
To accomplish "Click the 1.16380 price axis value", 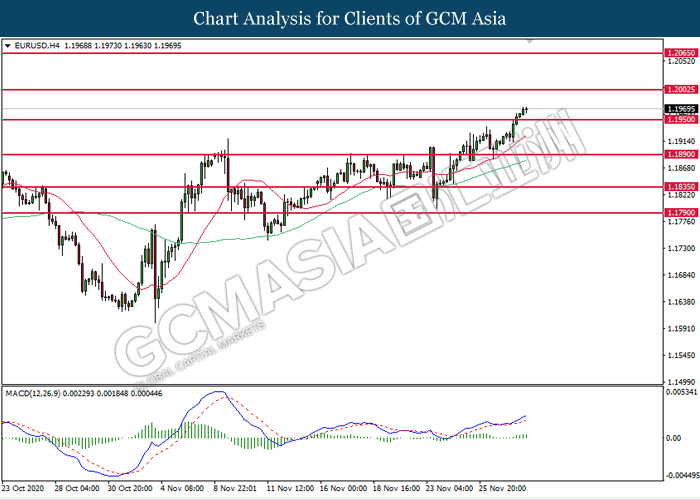I will click(681, 302).
